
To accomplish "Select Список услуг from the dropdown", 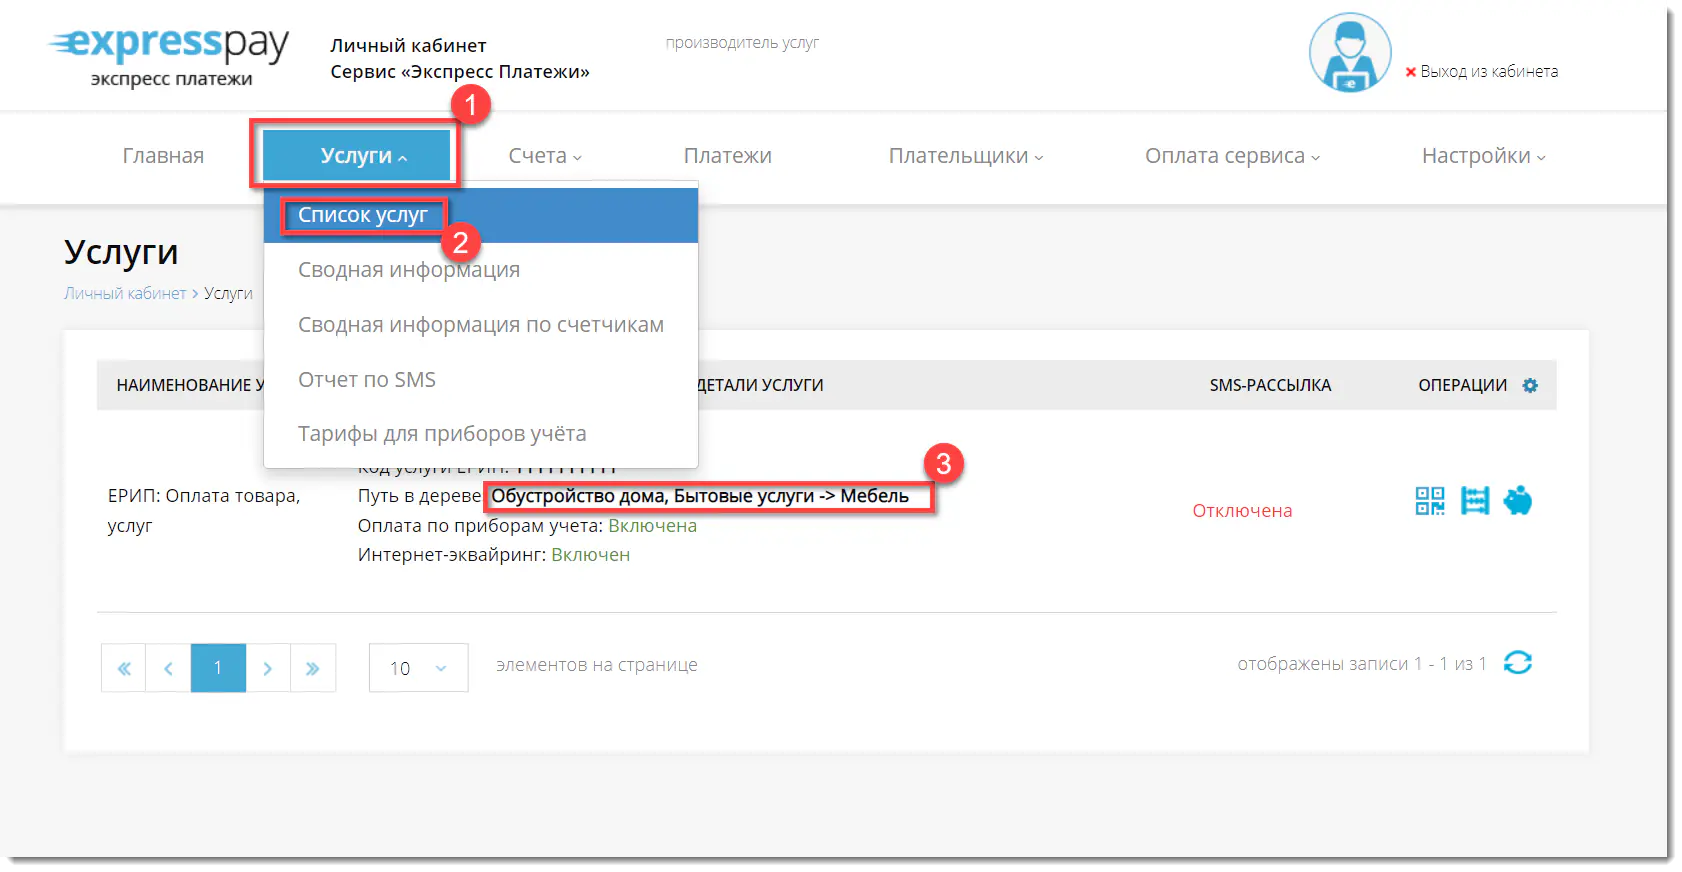I will point(363,215).
